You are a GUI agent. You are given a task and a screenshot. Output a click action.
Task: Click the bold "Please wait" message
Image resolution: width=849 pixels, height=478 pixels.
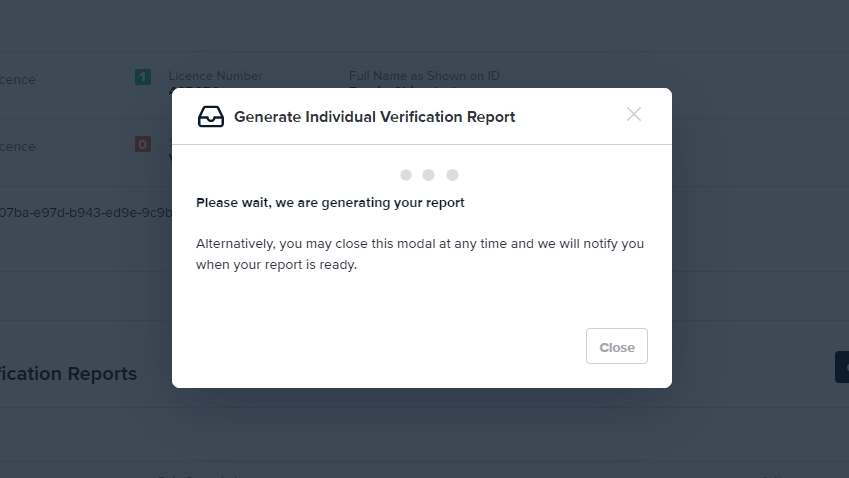tap(330, 203)
